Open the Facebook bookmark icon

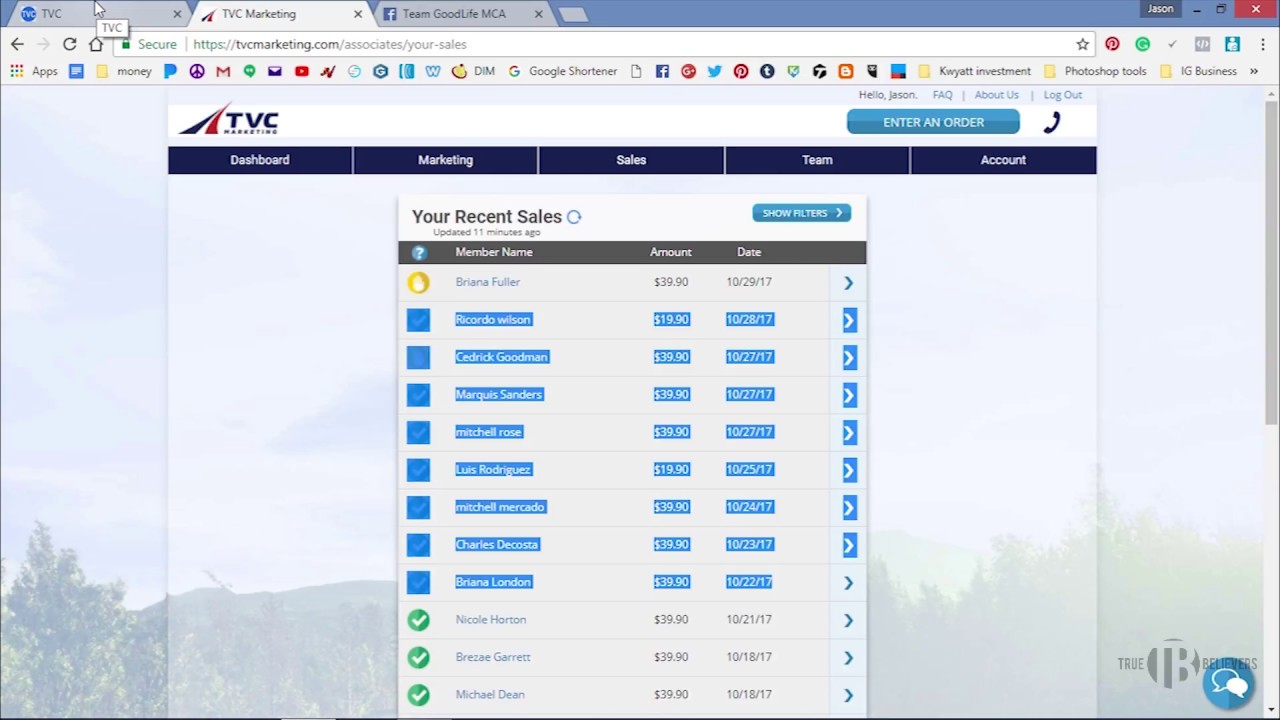662,71
